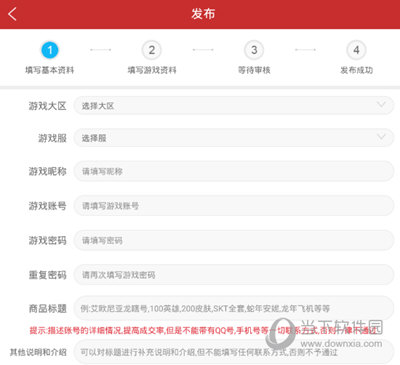The image size is (400, 365).
Task: Click the 重复密码 field label
Action: tap(47, 275)
